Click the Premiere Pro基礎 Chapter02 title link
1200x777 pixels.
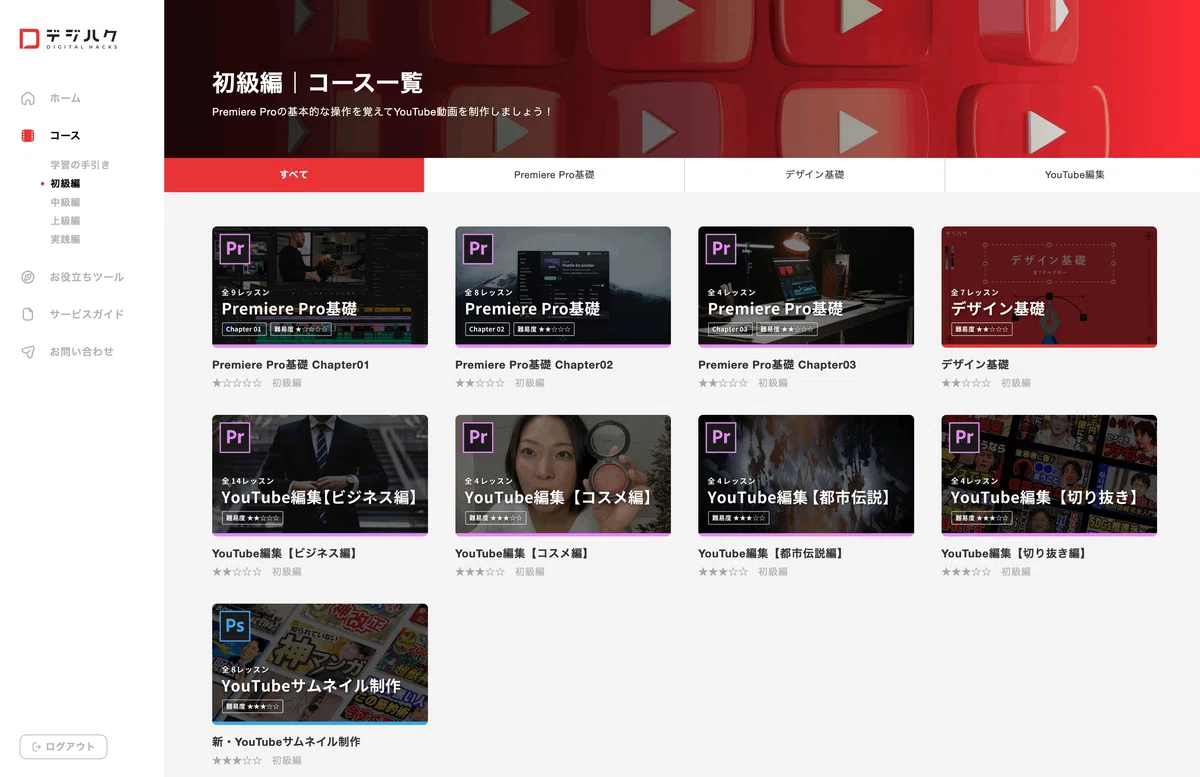(534, 365)
